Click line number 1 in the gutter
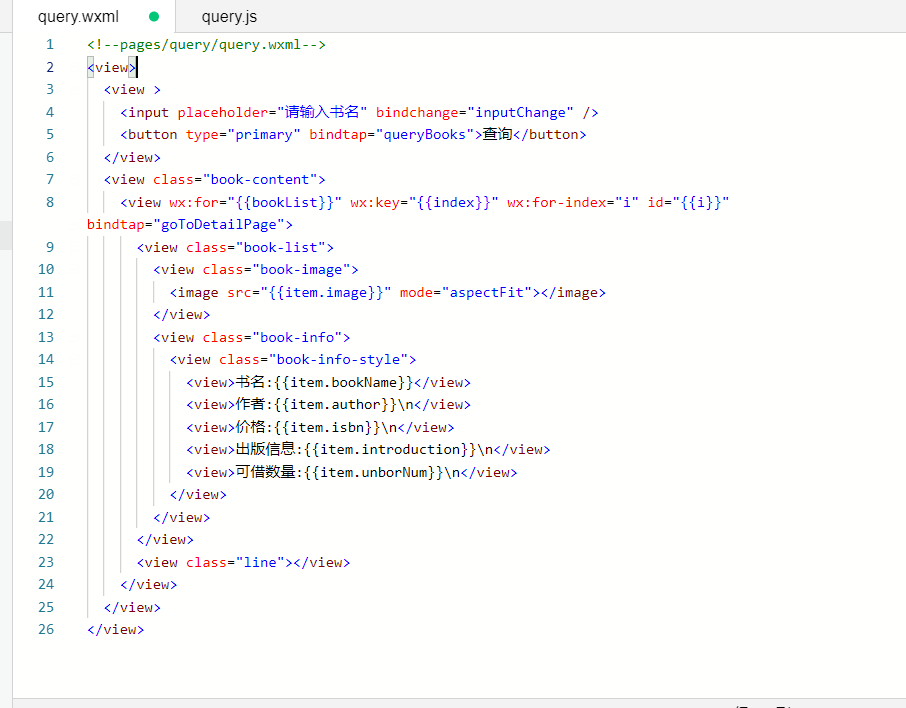This screenshot has width=906, height=708. point(50,45)
